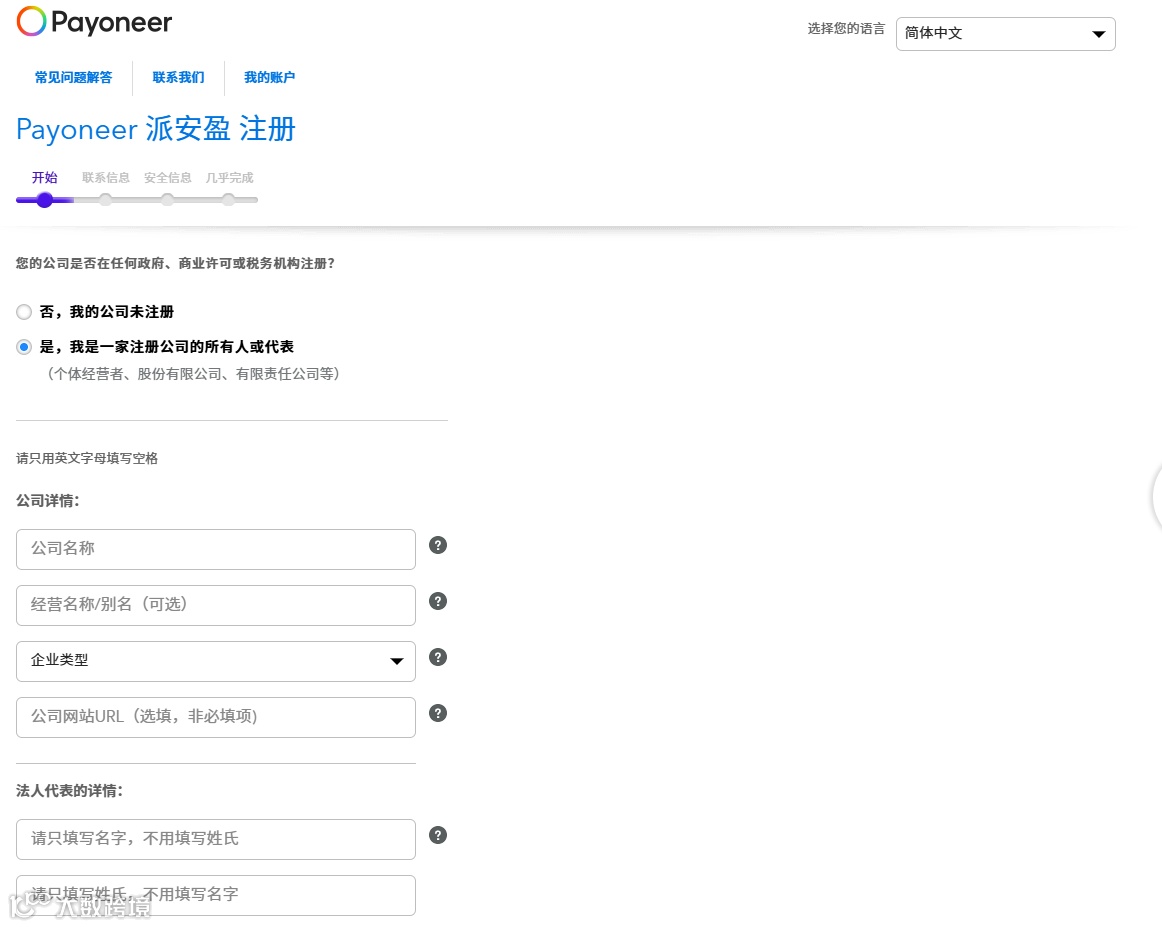Open the 简体中文 language dropdown
1162x927 pixels.
(1005, 34)
